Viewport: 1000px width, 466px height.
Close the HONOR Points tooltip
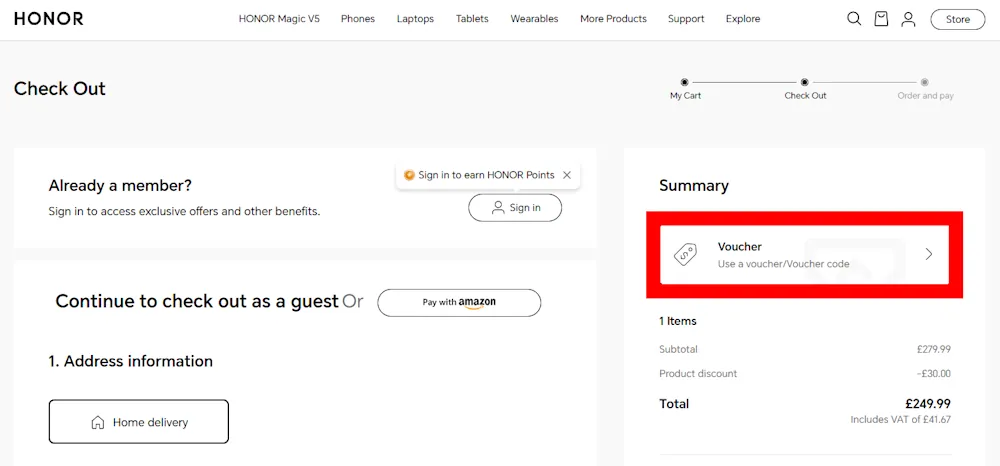point(567,175)
